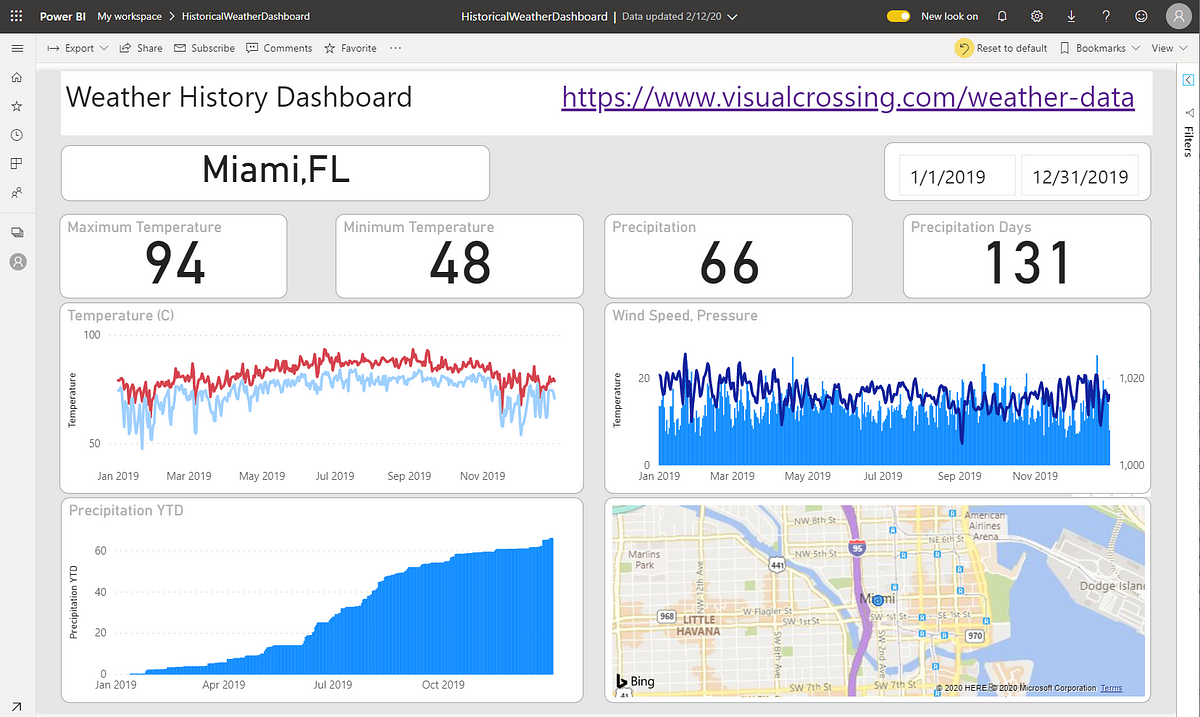
Task: Click the Wind Speed, Pressure chart title
Action: 685,315
